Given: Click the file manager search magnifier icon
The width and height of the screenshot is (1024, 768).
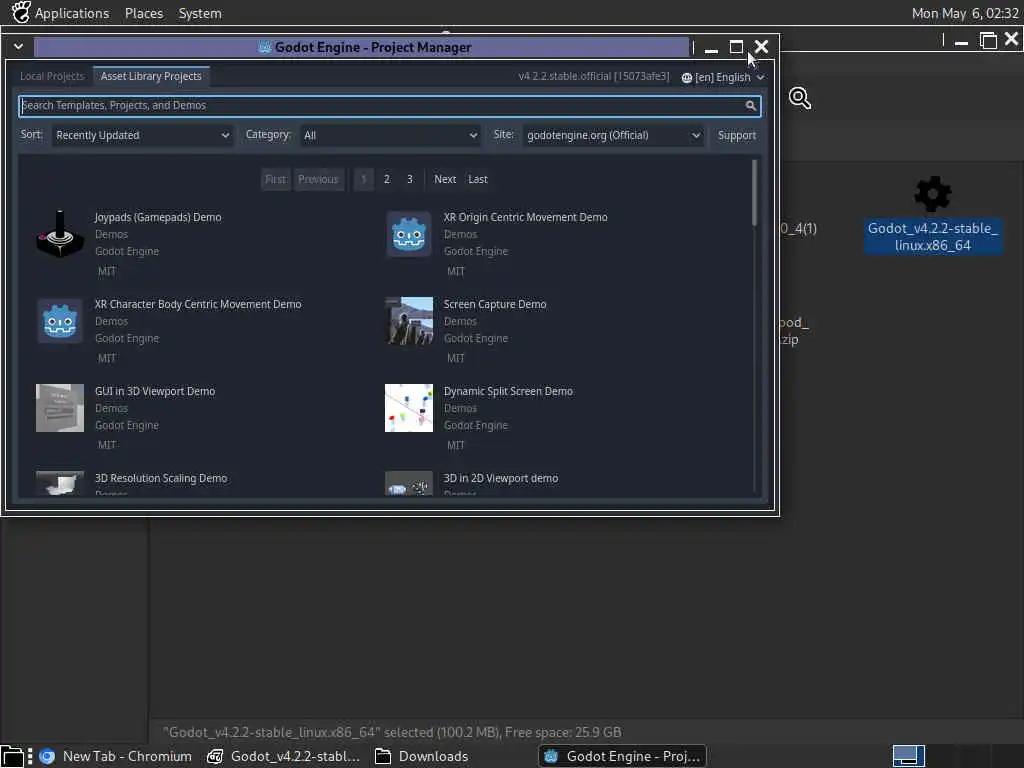Looking at the screenshot, I should [x=799, y=98].
